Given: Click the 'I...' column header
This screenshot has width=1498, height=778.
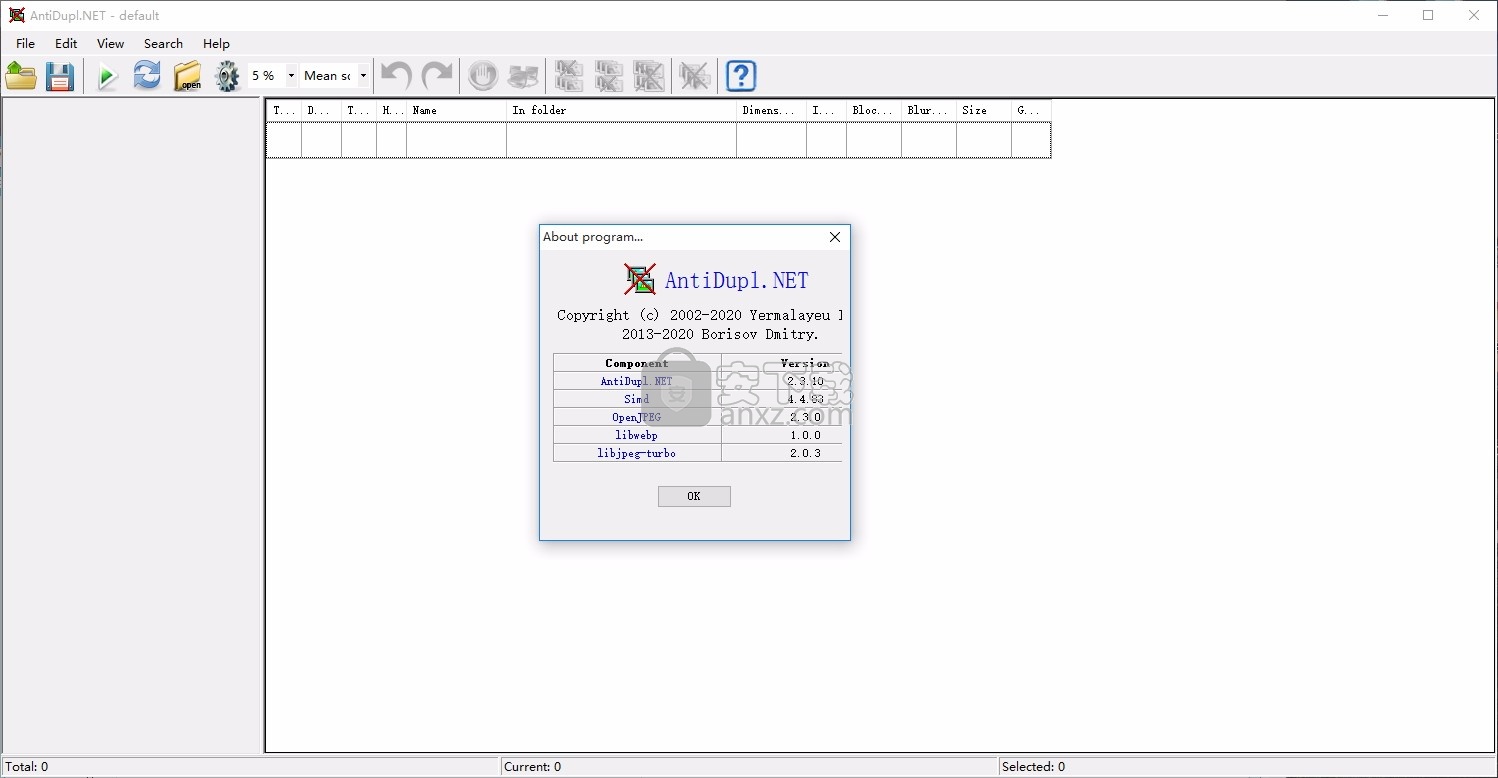Looking at the screenshot, I should point(826,110).
